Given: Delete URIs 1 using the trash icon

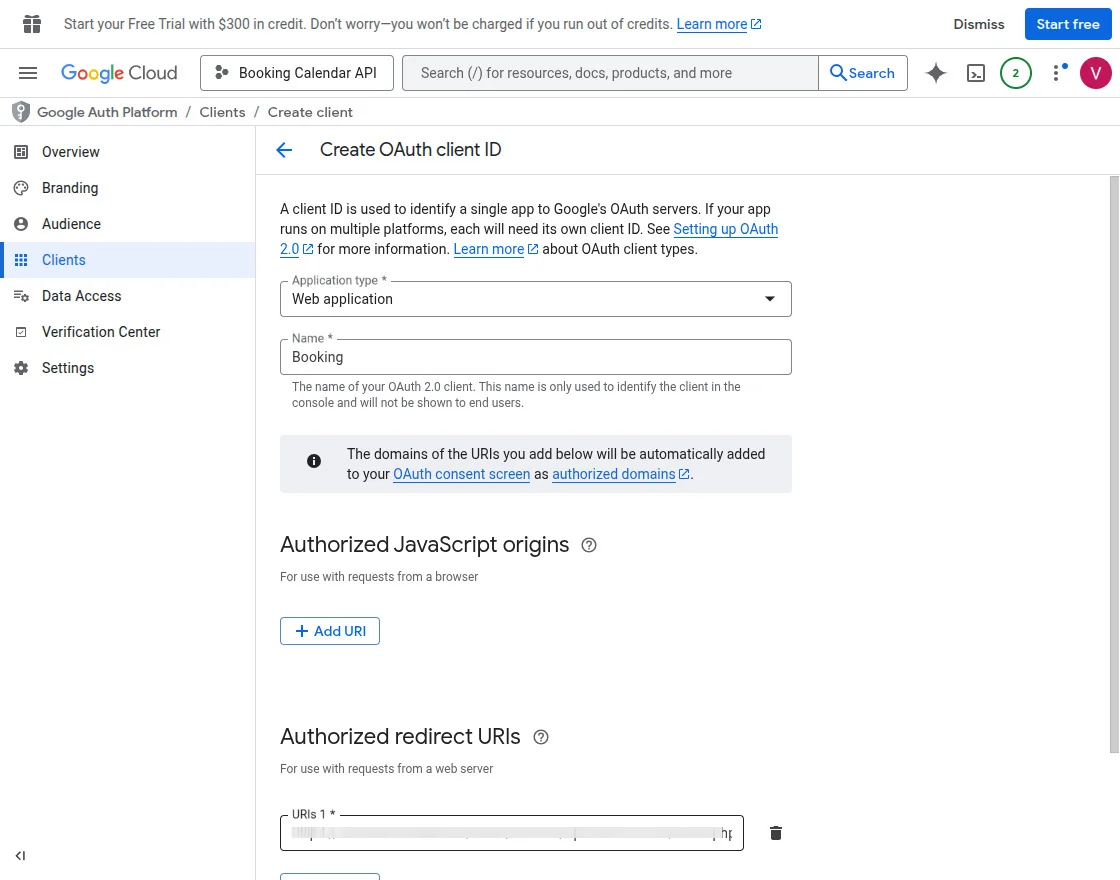Looking at the screenshot, I should (776, 832).
